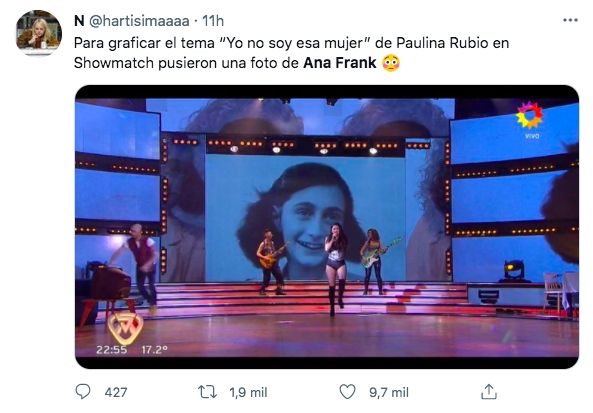Viewport: 593px width, 413px height.
Task: Click the bold Ana Frank text
Action: click(x=340, y=63)
